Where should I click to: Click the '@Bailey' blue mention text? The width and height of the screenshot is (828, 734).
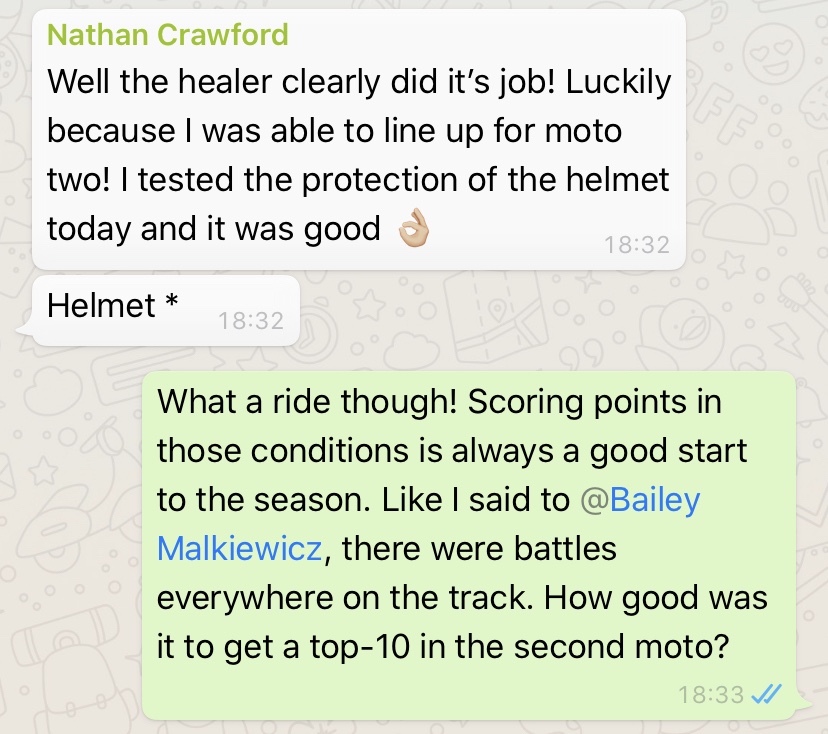(639, 500)
